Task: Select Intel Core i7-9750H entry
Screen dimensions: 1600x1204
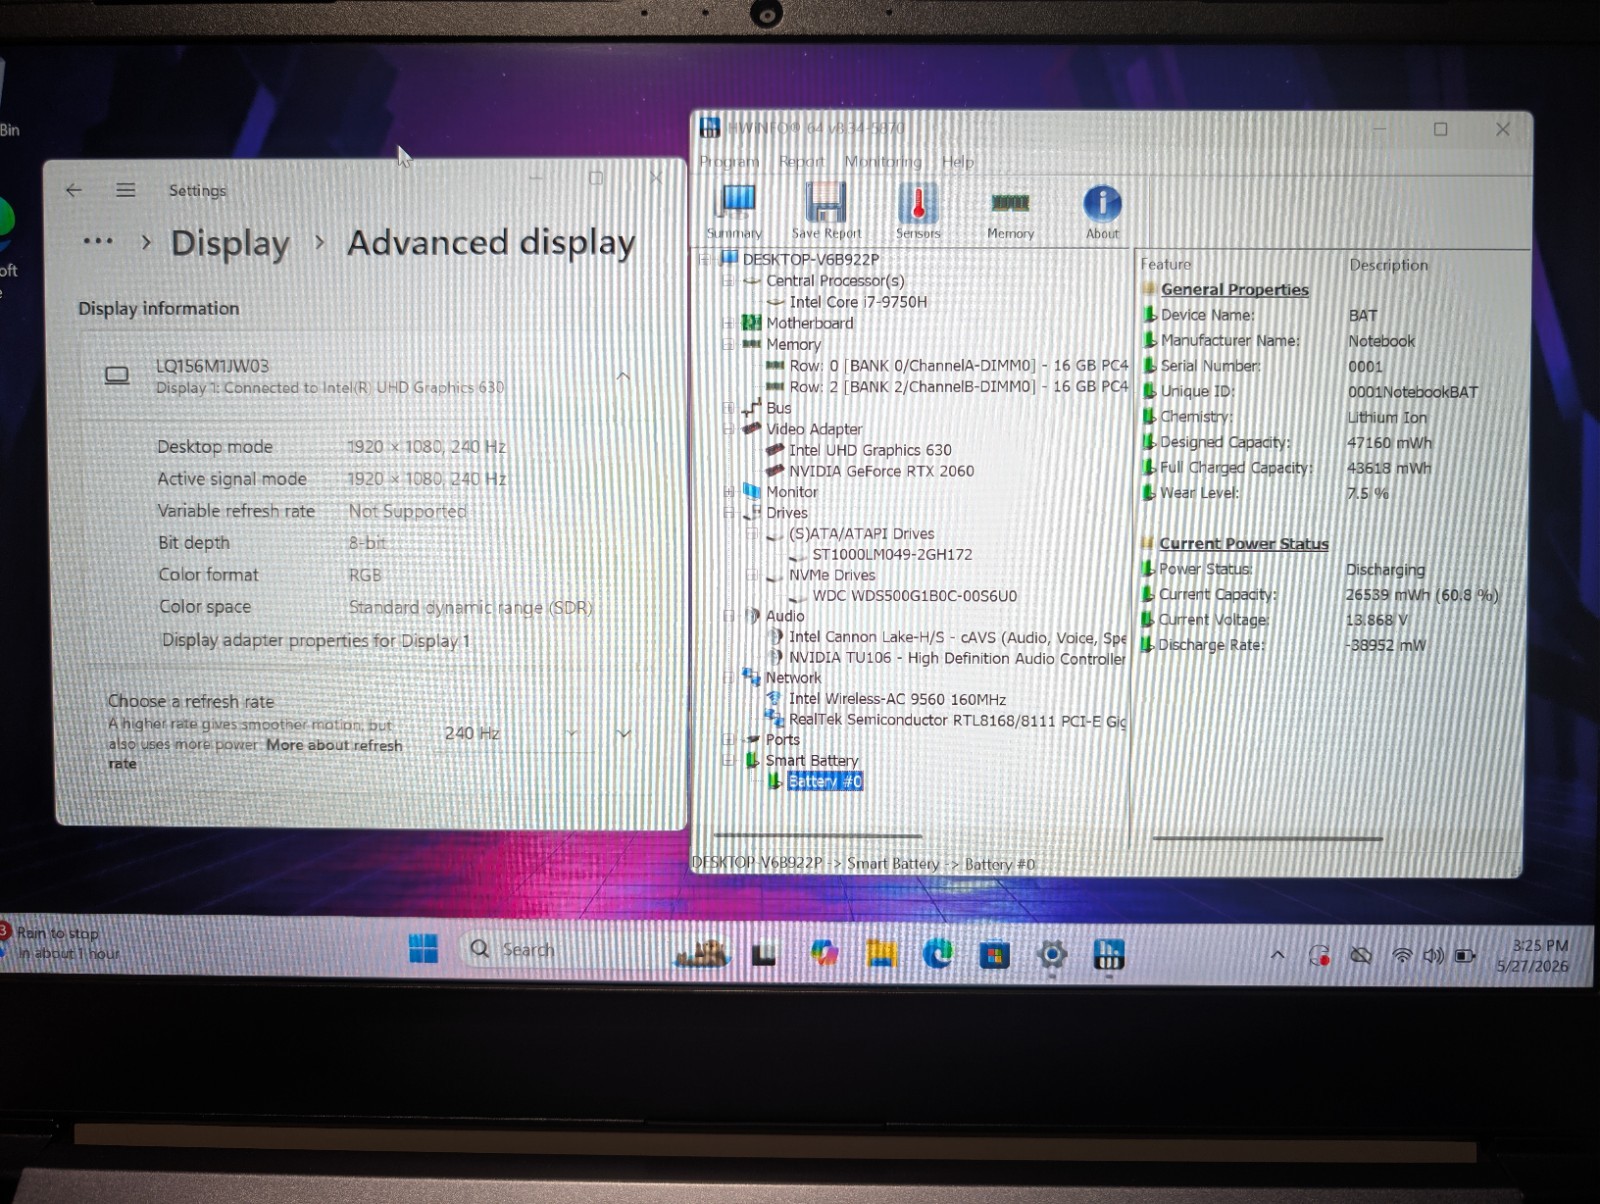Action: (858, 302)
